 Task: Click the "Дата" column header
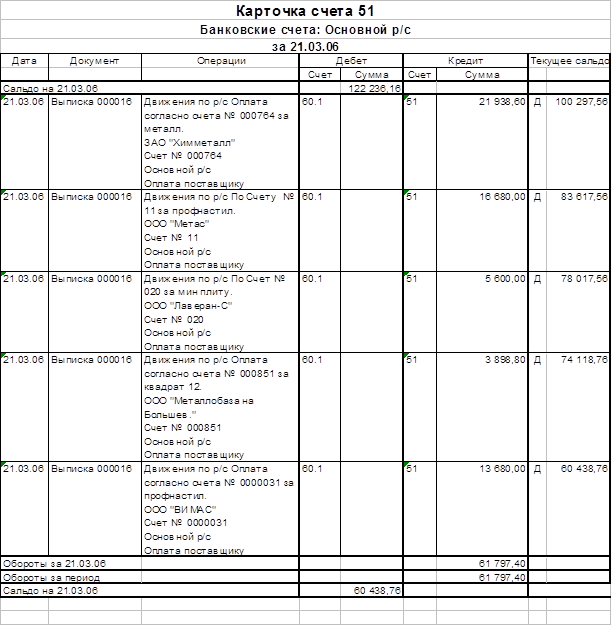click(24, 61)
